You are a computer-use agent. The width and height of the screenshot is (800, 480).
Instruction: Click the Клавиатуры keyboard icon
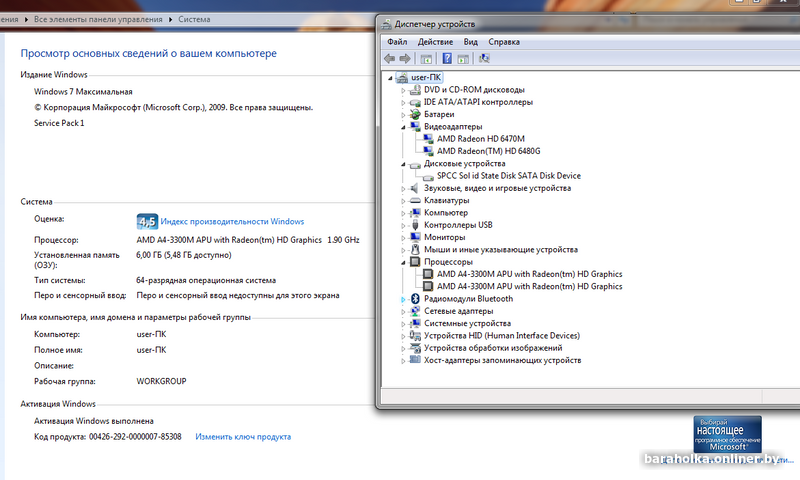point(415,200)
